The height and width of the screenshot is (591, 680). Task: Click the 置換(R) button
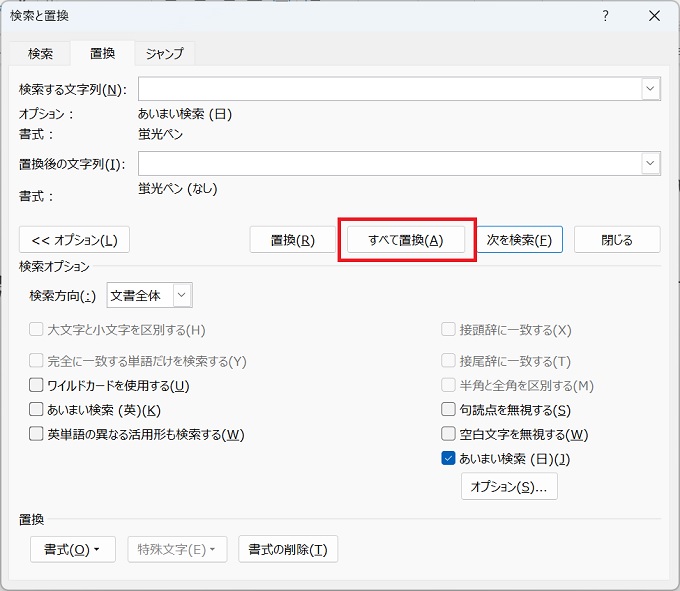pyautogui.click(x=292, y=240)
